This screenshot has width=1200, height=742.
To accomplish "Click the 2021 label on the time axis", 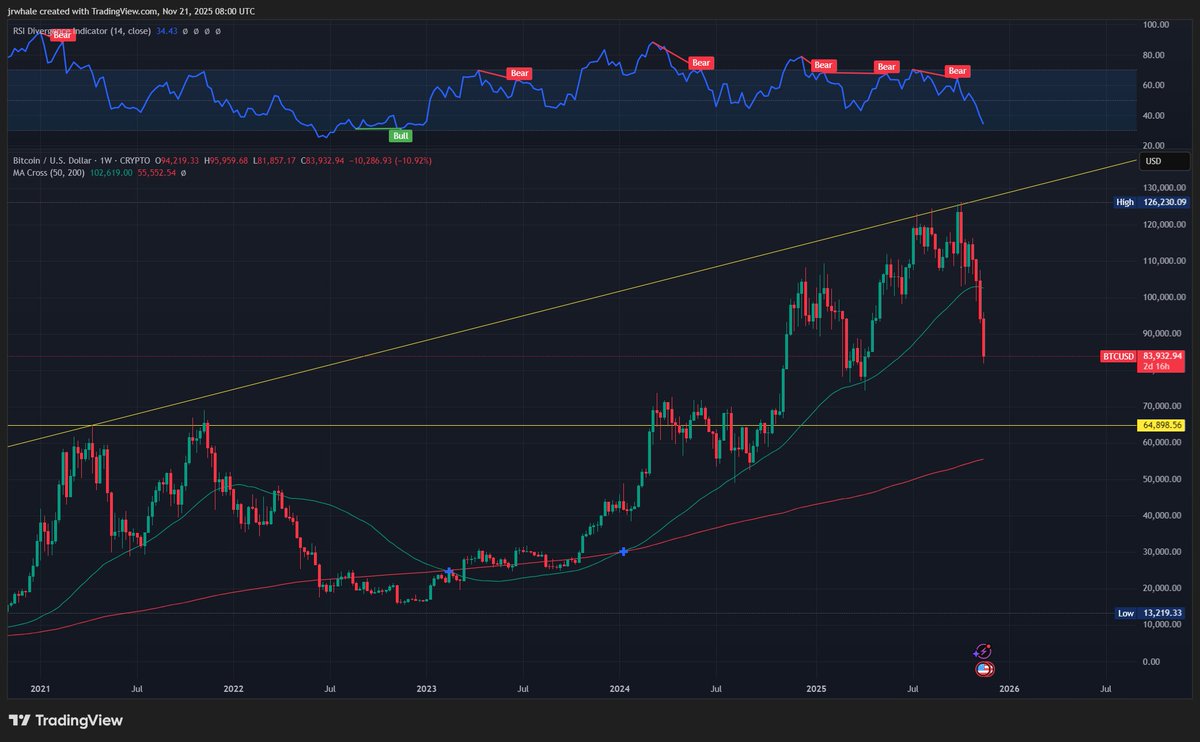I will point(39,688).
